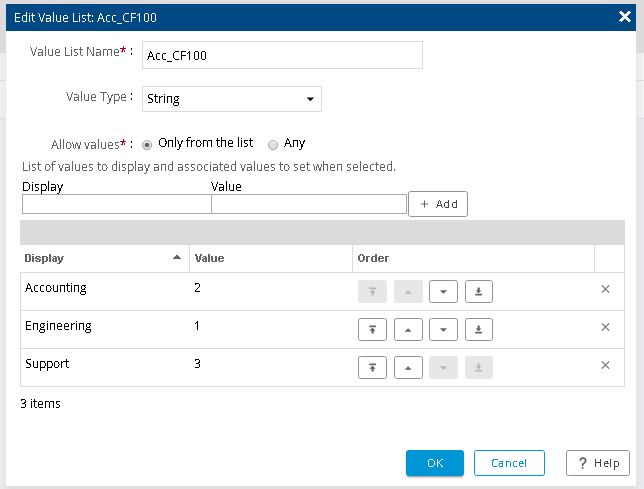Screen dimensions: 644x489
Task: Move Engineering row up one position
Action: point(408,329)
